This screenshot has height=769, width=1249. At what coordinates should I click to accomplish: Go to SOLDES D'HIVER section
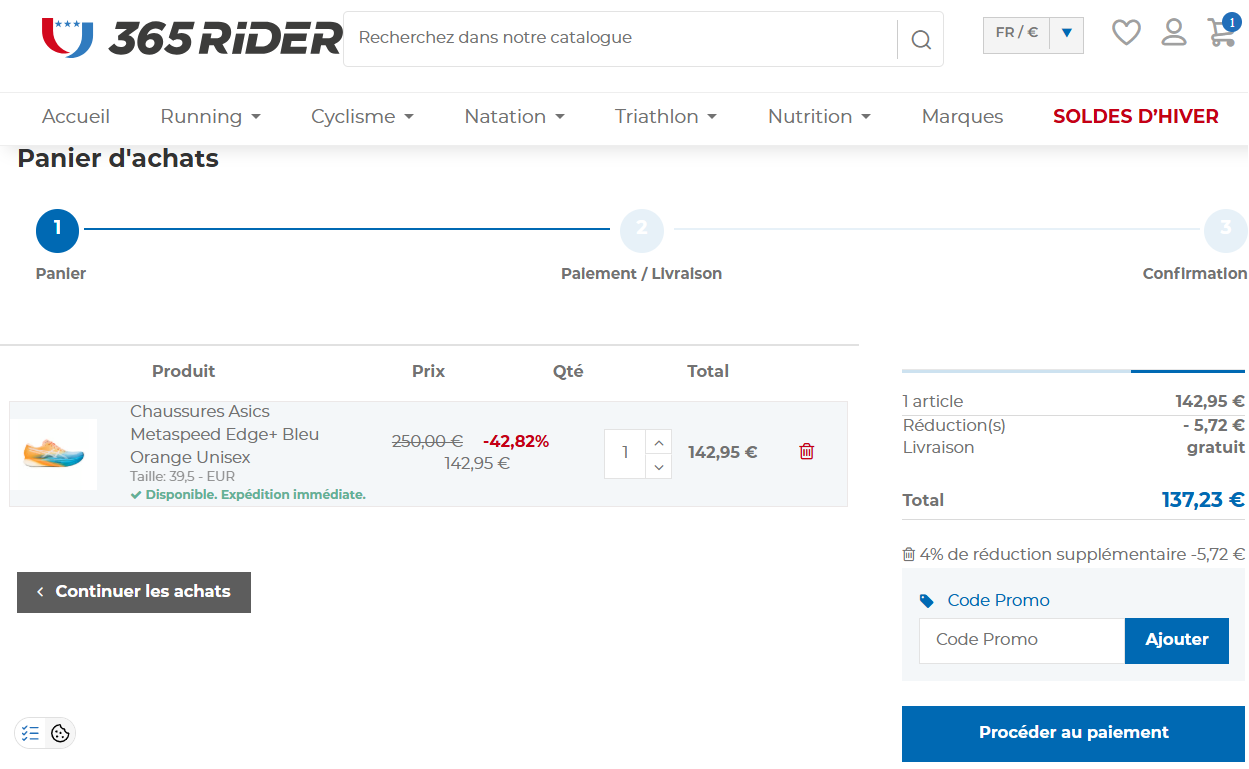click(x=1135, y=117)
